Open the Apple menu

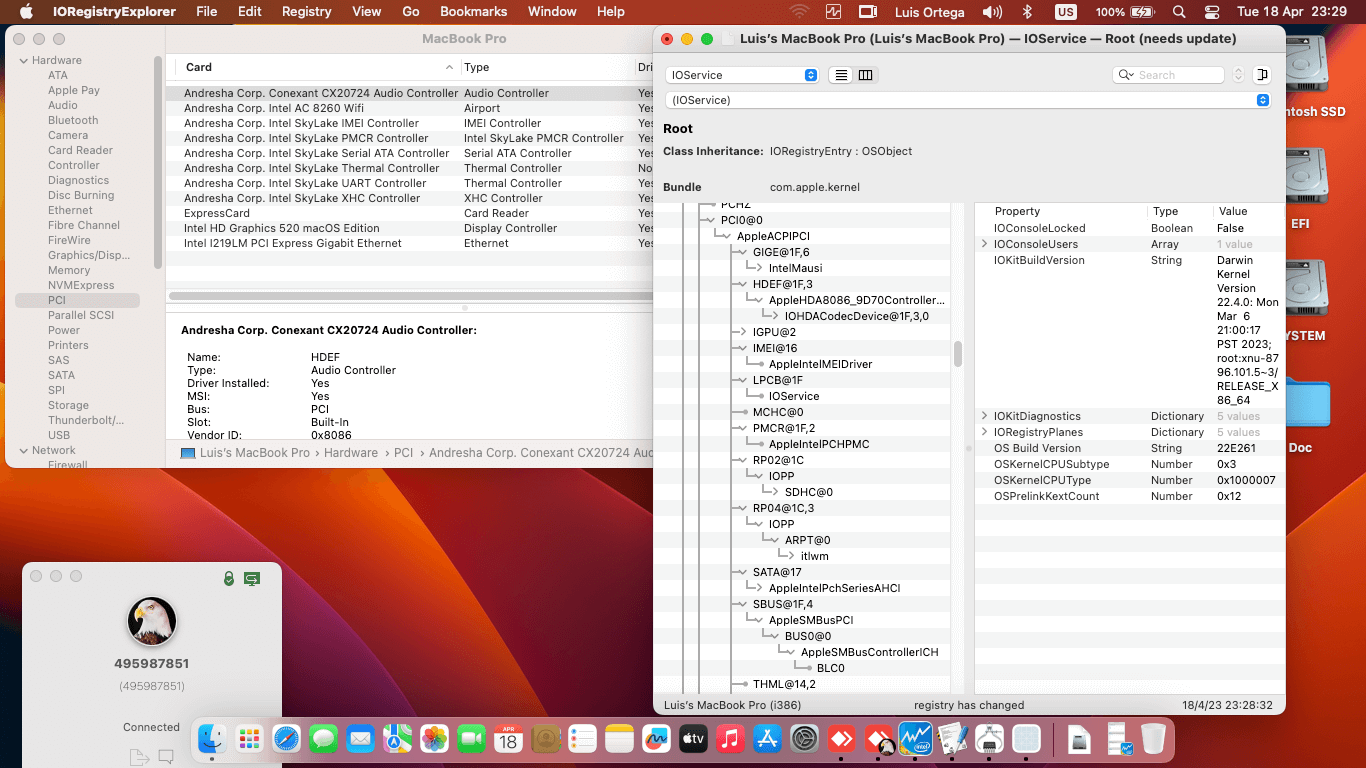point(27,12)
